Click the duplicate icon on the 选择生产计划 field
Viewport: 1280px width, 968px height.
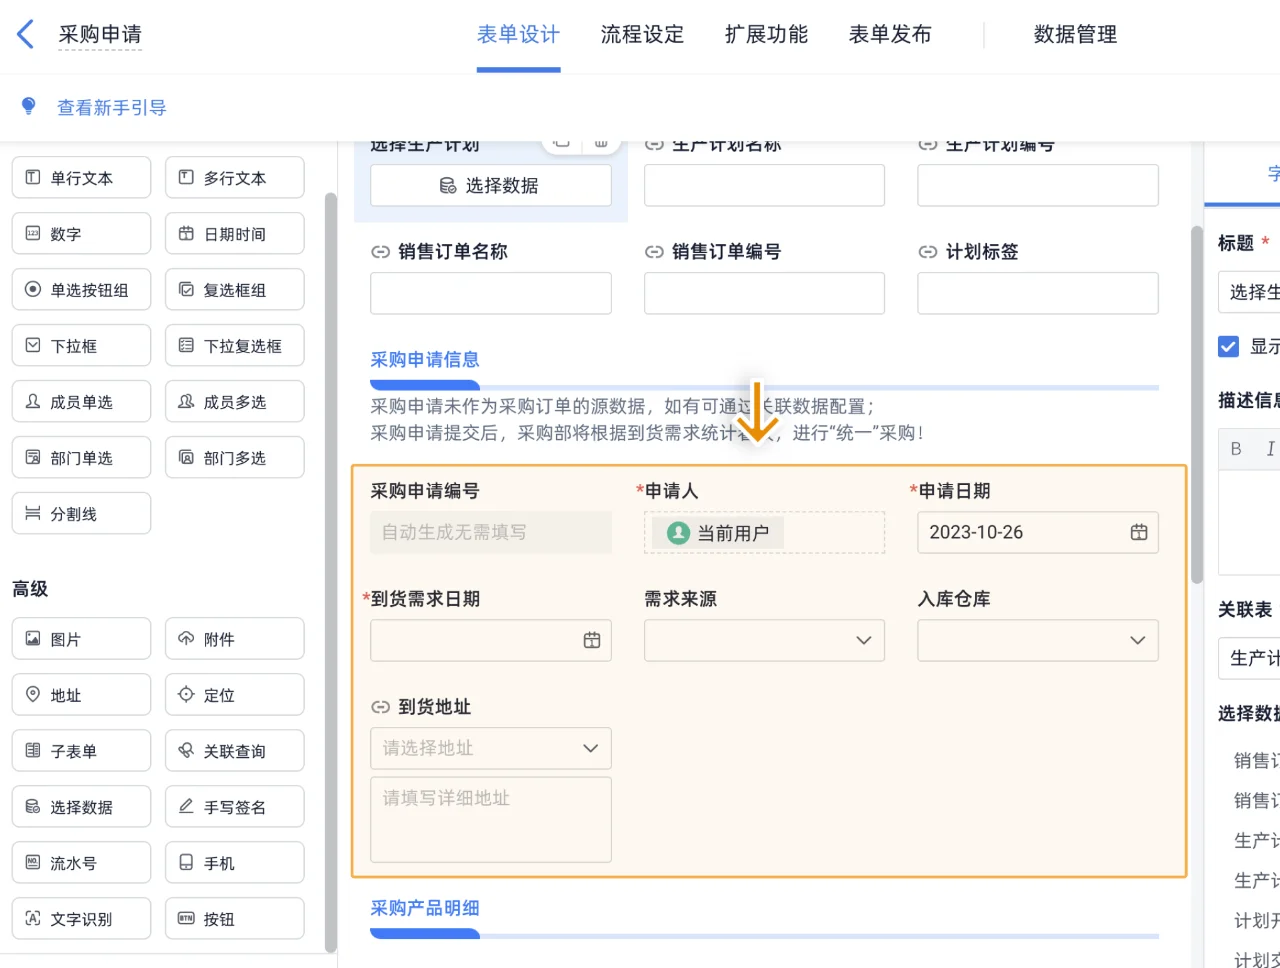point(561,142)
